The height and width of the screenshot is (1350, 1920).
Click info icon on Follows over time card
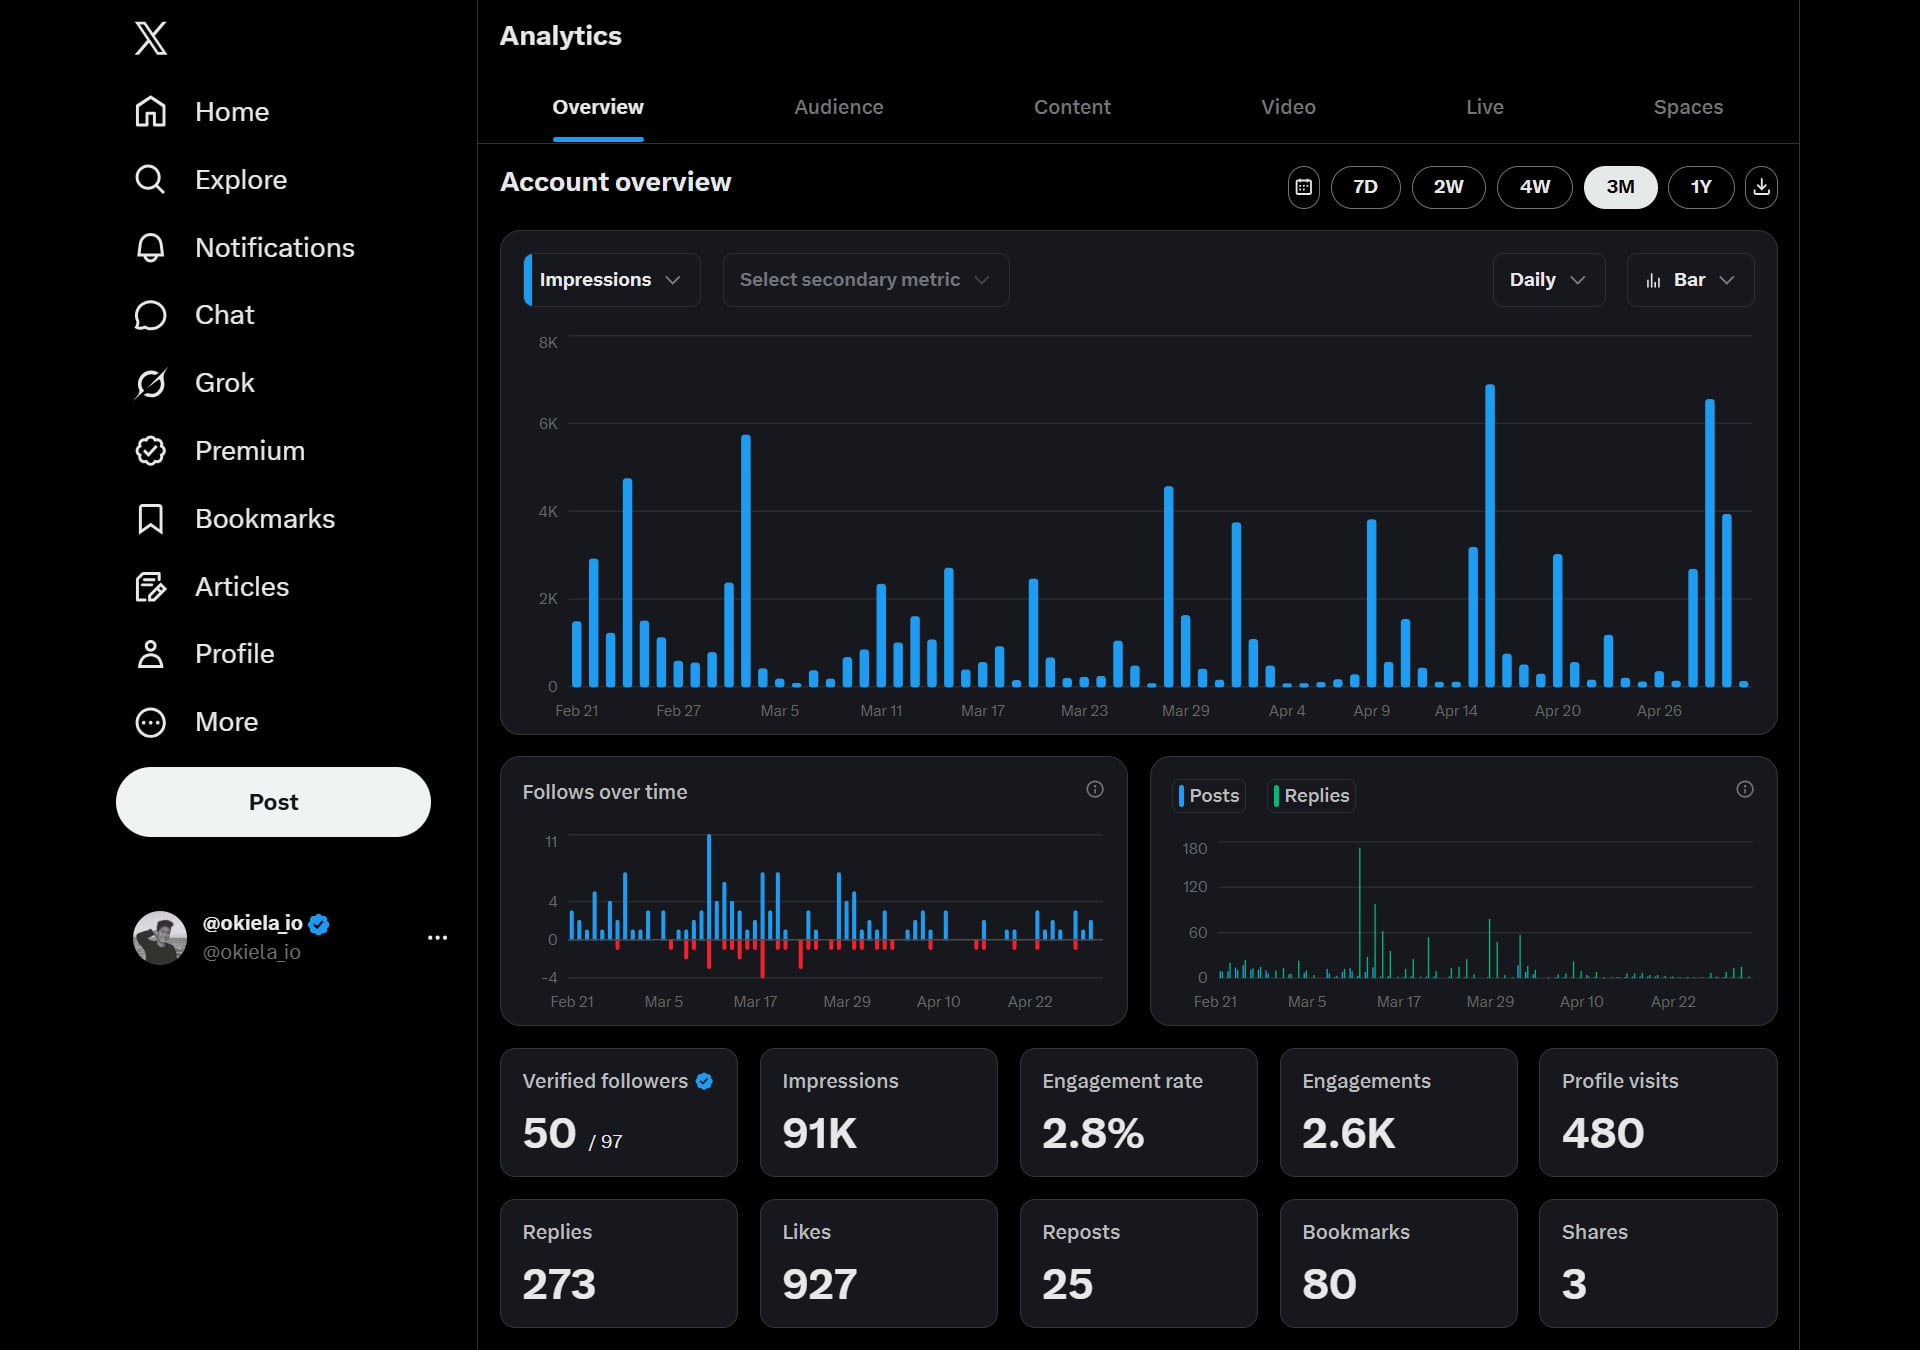(1095, 790)
